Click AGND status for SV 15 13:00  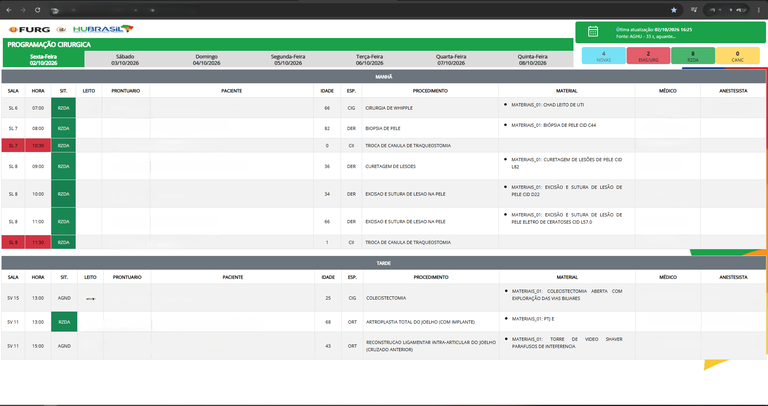(x=64, y=298)
